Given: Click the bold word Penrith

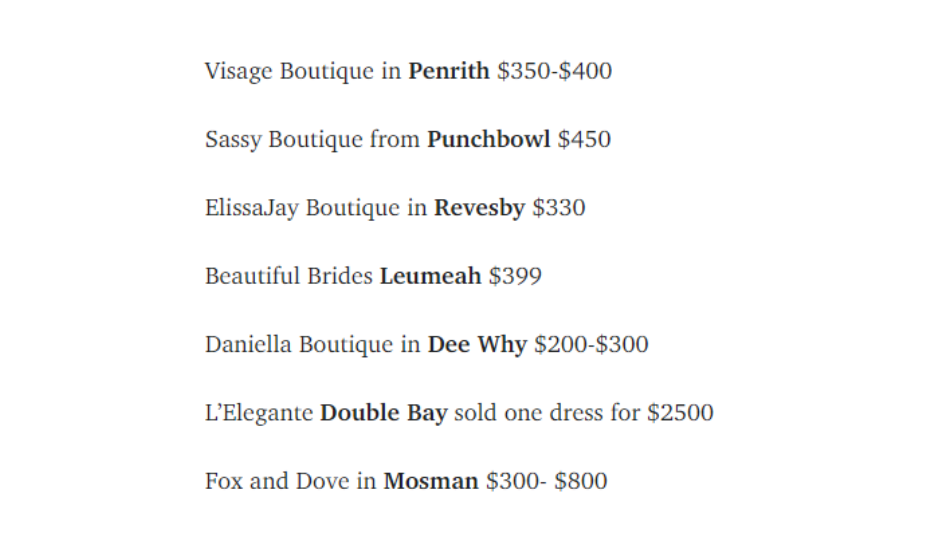Looking at the screenshot, I should pyautogui.click(x=449, y=70).
